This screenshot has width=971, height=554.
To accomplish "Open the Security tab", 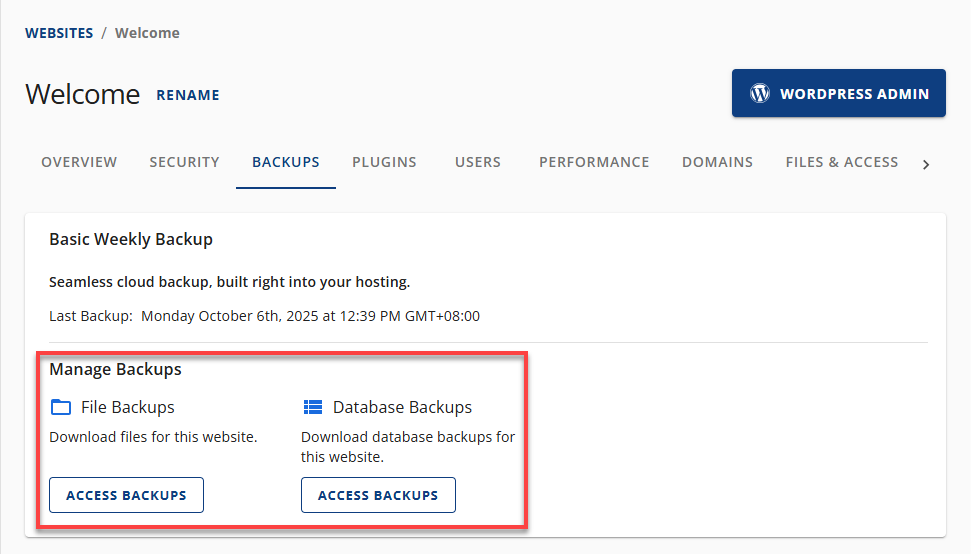I will 184,162.
